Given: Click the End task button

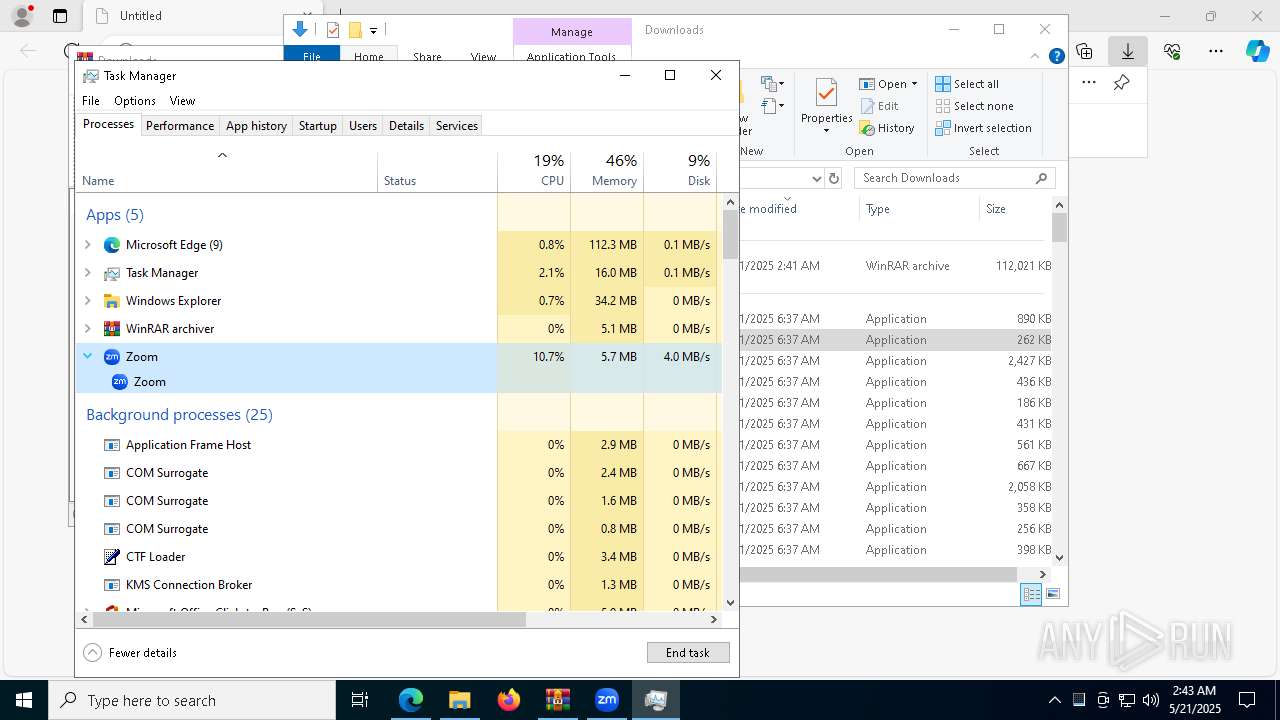Looking at the screenshot, I should 688,653.
